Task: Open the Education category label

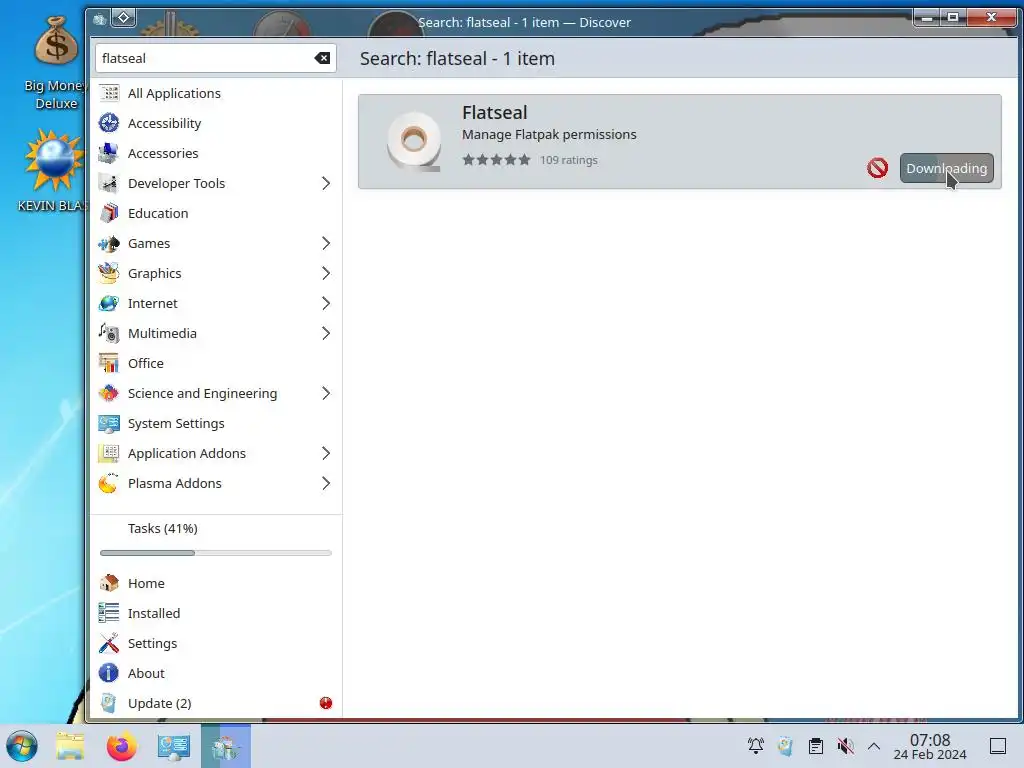Action: (158, 214)
